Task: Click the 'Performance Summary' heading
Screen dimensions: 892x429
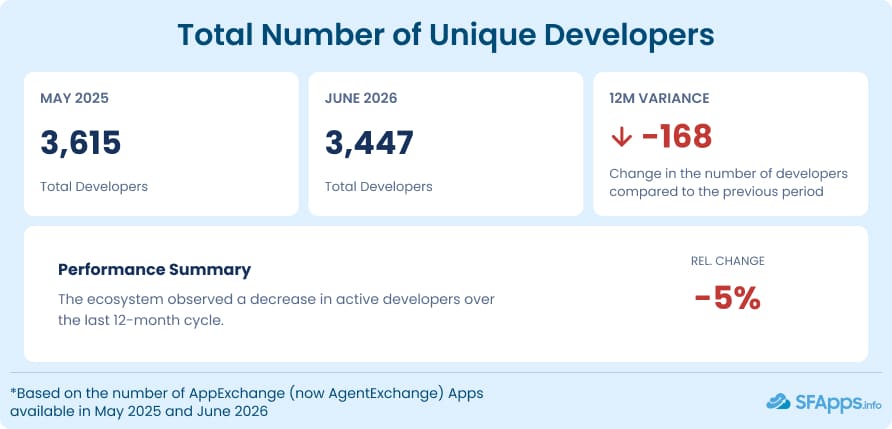Action: (x=155, y=270)
